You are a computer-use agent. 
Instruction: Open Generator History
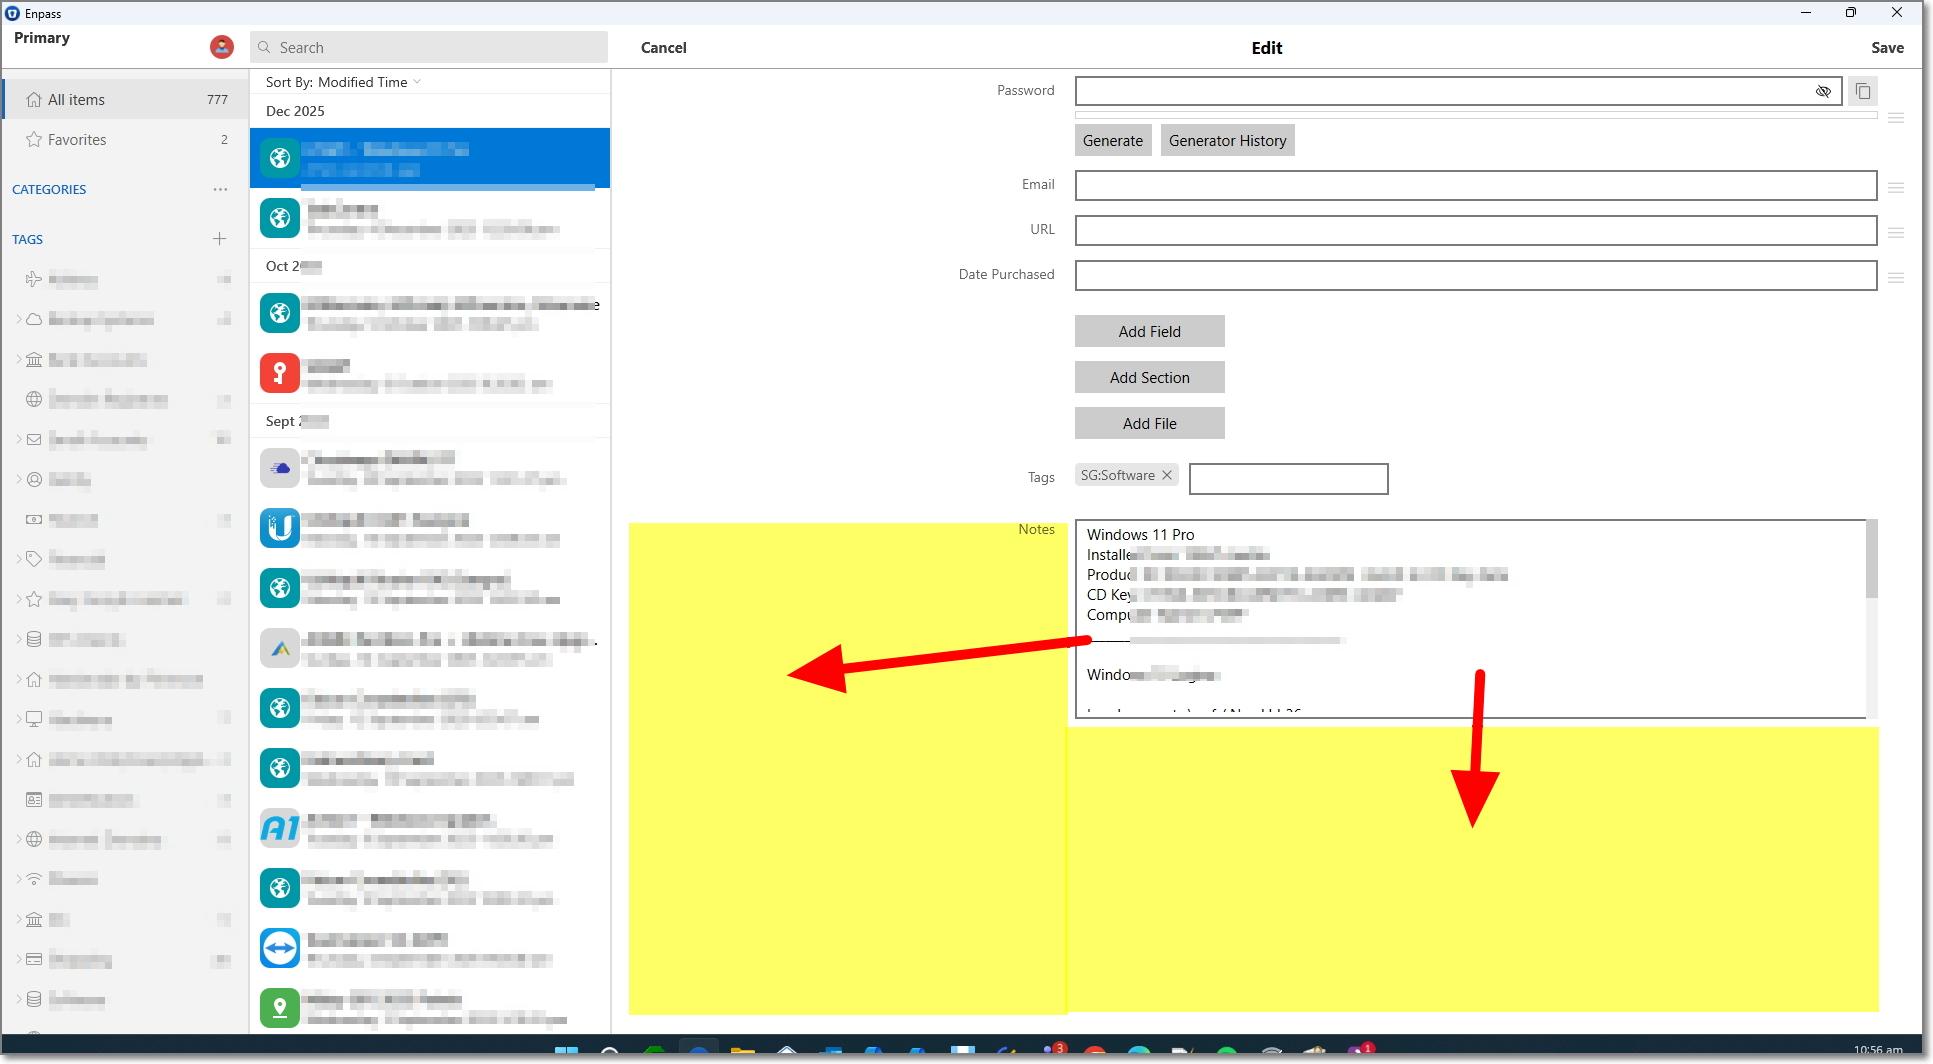point(1227,141)
